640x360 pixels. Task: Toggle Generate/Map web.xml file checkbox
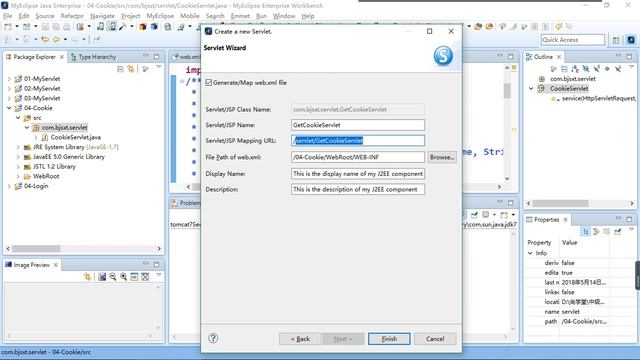(209, 82)
